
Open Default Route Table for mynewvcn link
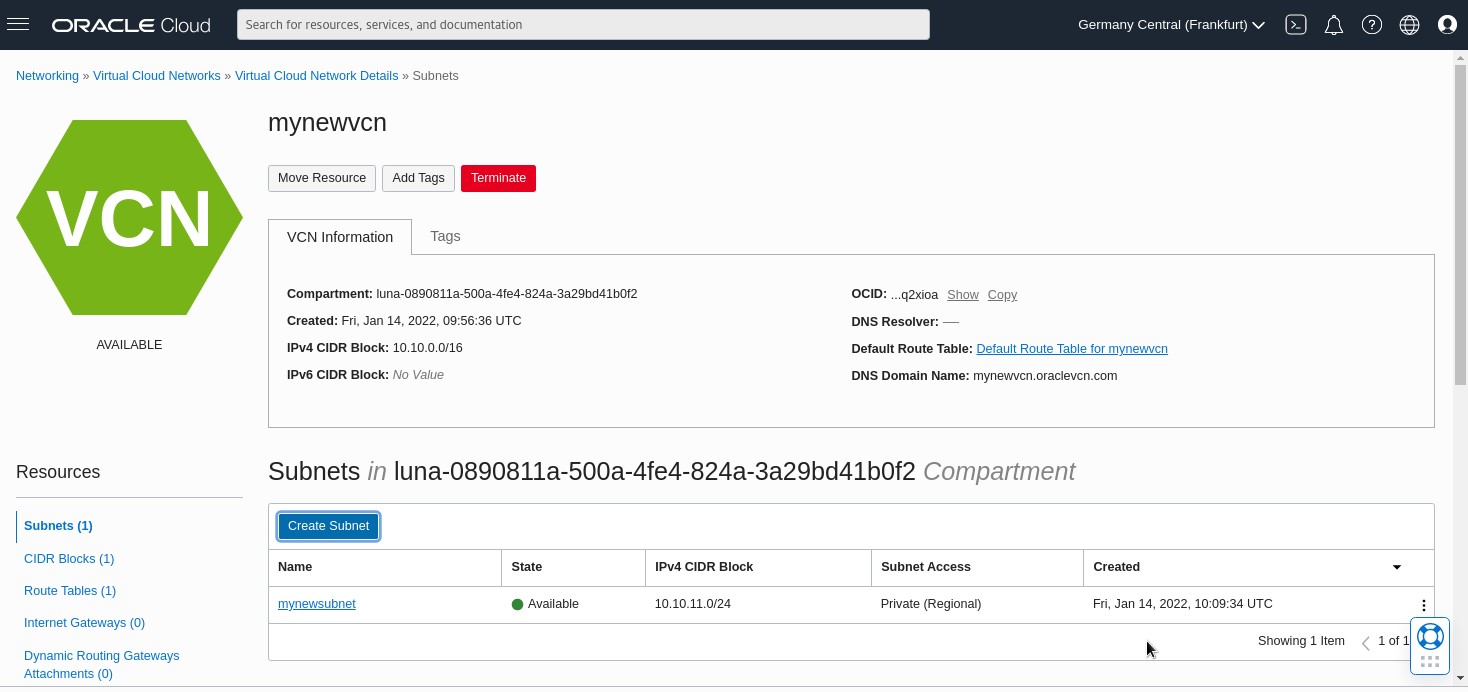[x=1071, y=348]
